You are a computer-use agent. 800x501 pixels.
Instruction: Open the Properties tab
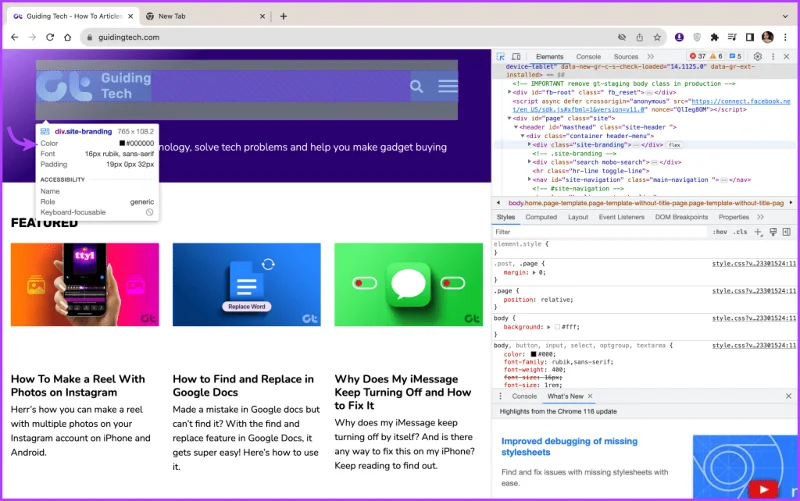coord(734,217)
